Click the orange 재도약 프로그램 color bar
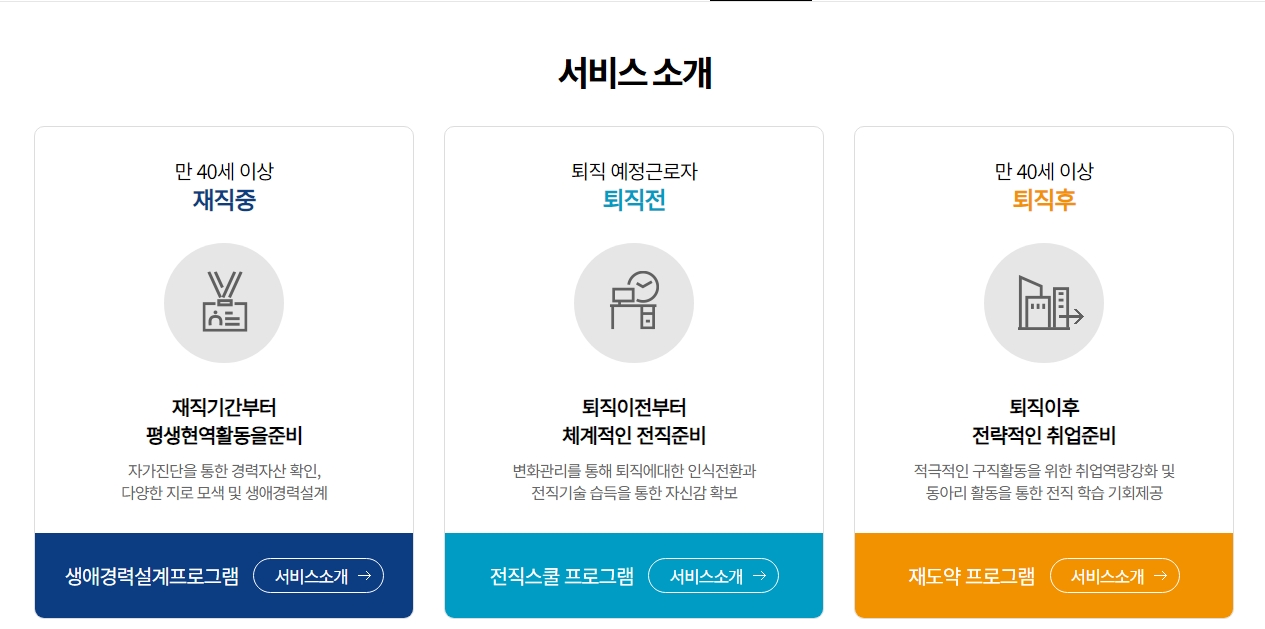This screenshot has width=1265, height=629. coord(1044,575)
